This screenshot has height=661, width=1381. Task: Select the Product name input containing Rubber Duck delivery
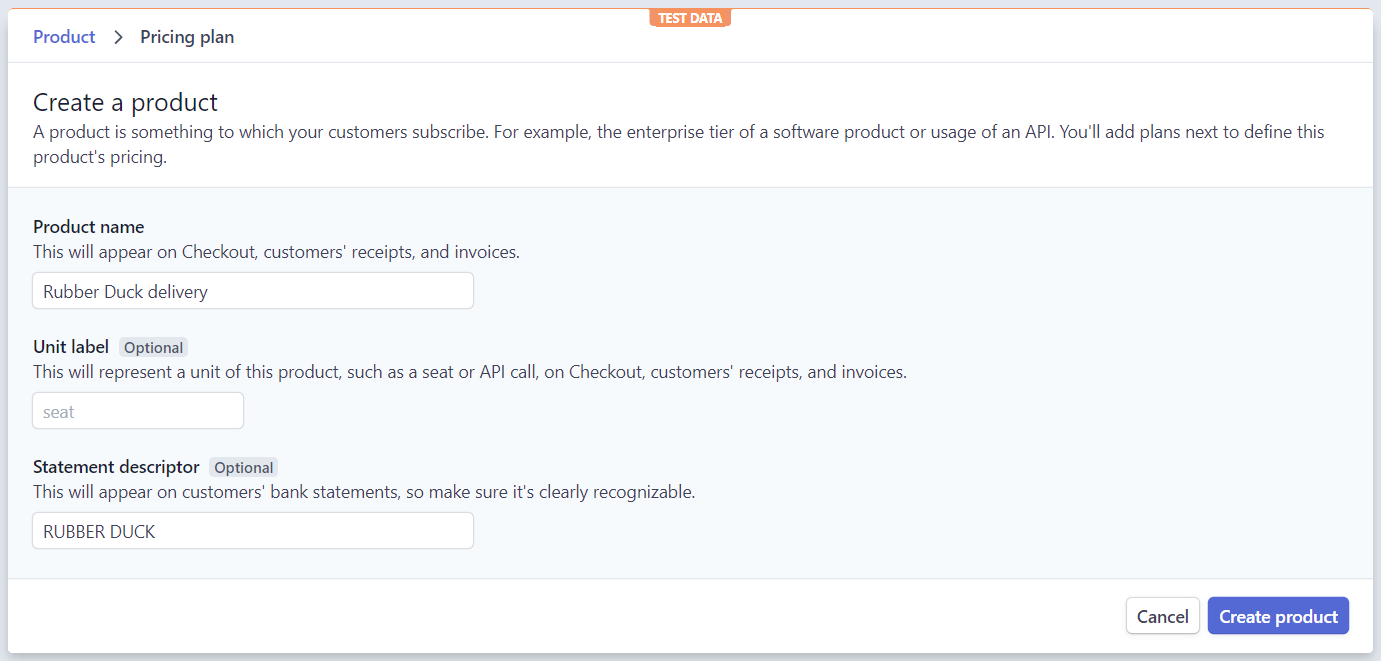(x=252, y=290)
